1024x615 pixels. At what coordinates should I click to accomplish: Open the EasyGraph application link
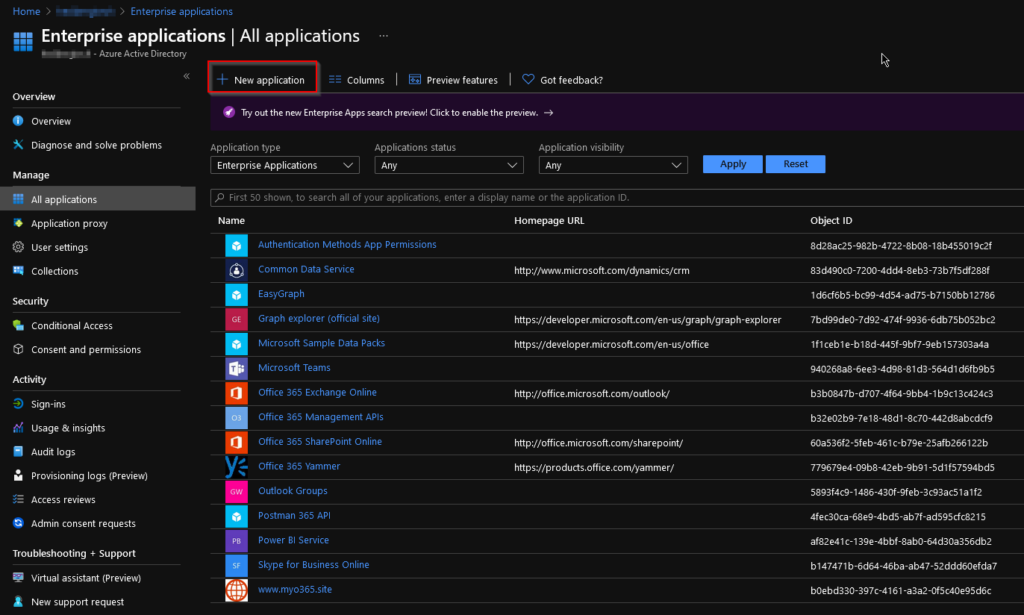click(x=281, y=294)
